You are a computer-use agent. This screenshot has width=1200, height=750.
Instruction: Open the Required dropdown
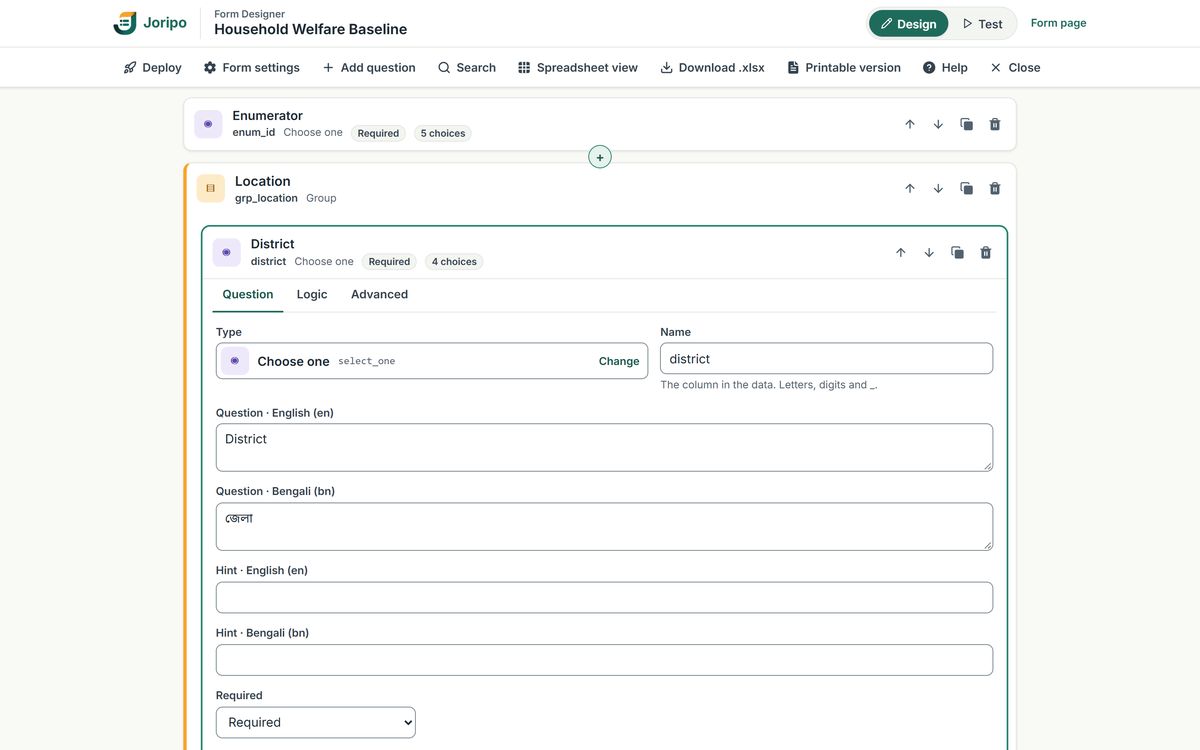point(316,722)
